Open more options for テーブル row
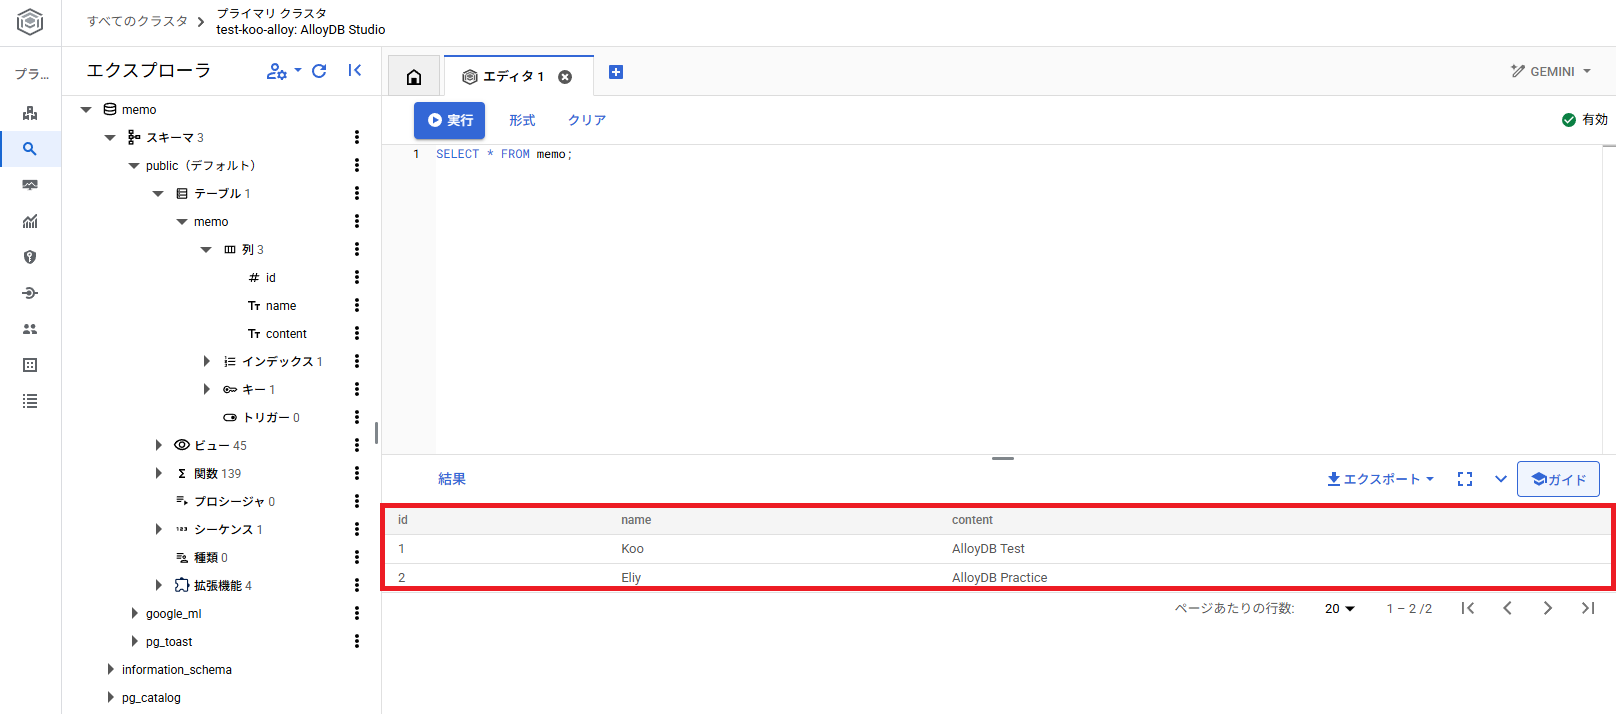The width and height of the screenshot is (1616, 714). click(x=357, y=193)
